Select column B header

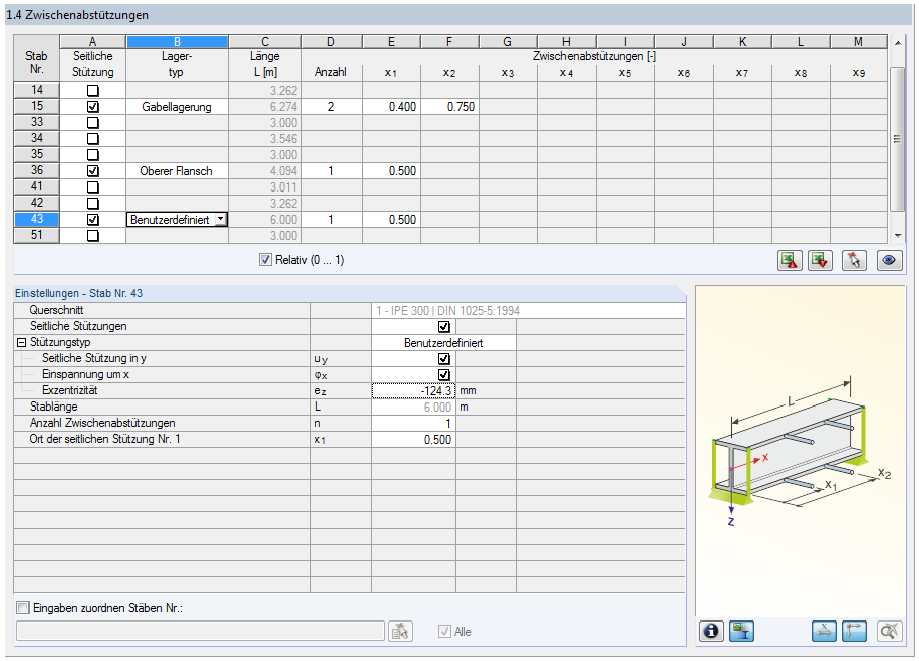tap(177, 42)
